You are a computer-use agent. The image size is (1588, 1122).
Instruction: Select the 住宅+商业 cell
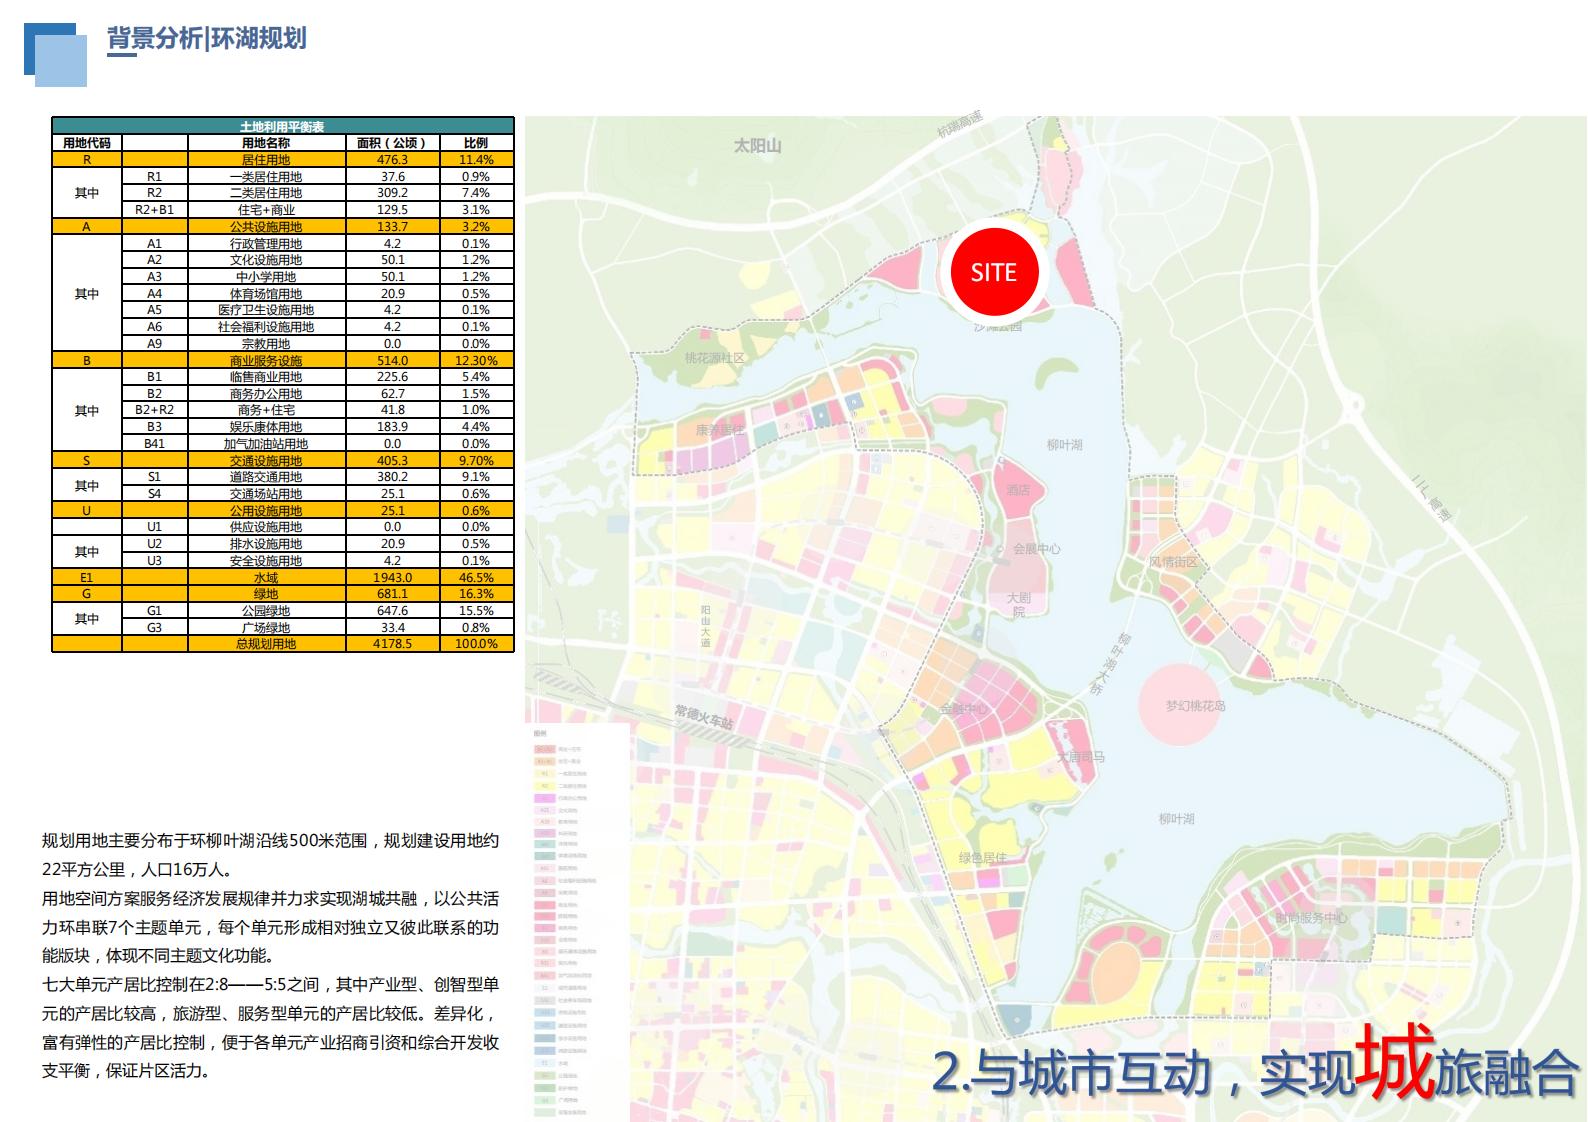[x=266, y=210]
